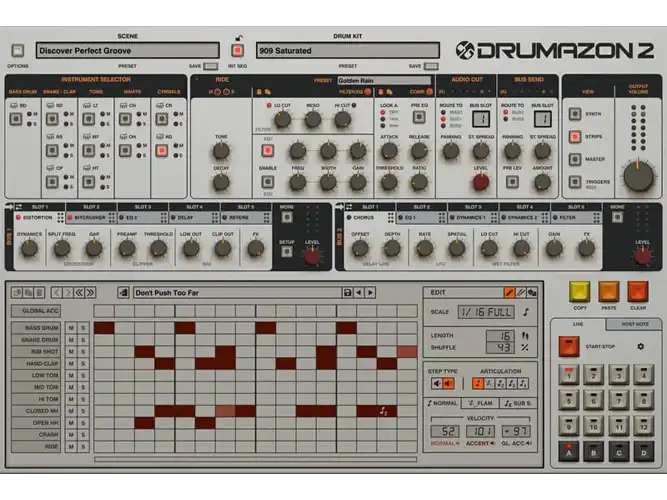Enable the TRIGGERS MIDI view
Screen dimensions: 667x500
click(575, 182)
